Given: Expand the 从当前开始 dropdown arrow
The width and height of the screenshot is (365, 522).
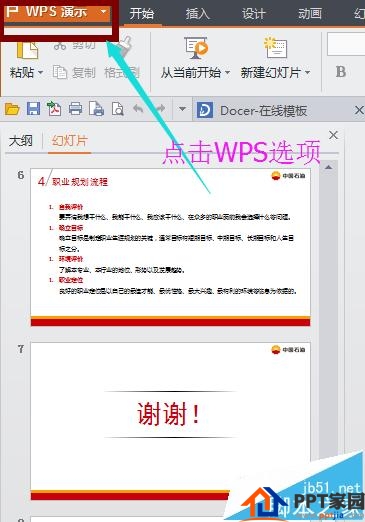Looking at the screenshot, I should coord(227,72).
